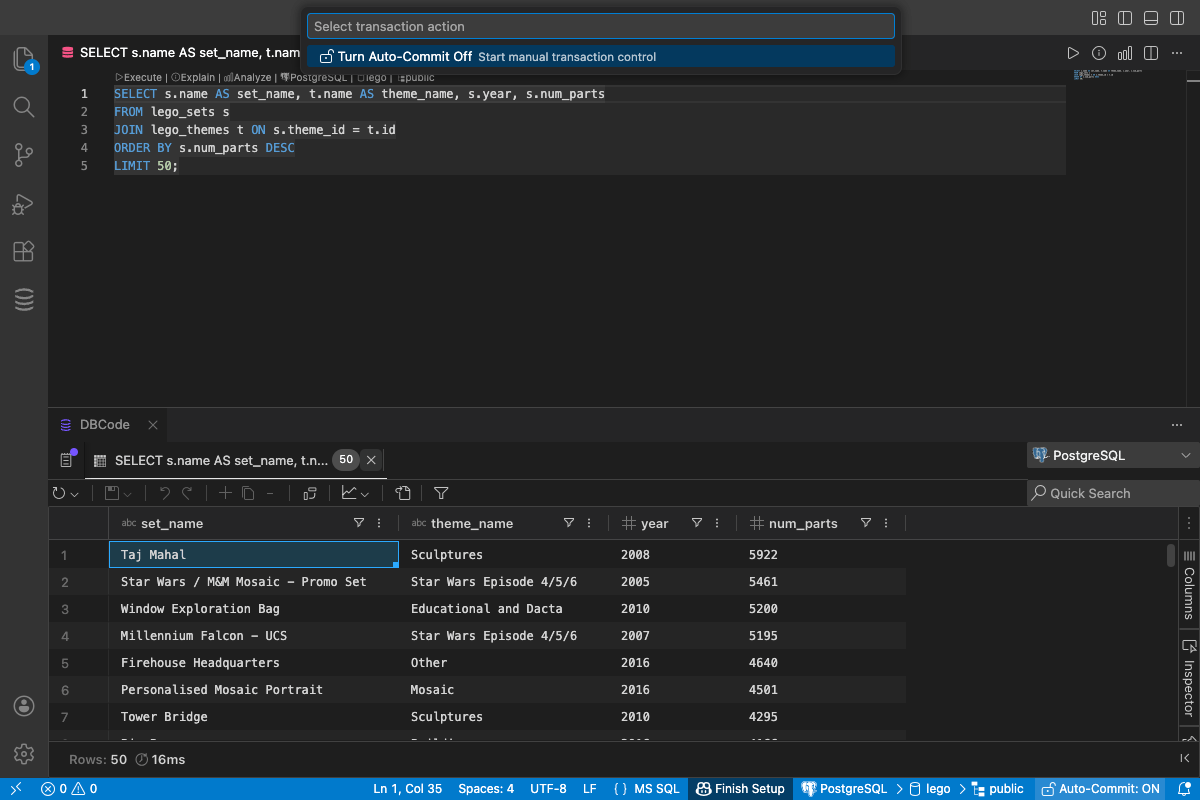Open Finish Setup in the status bar

(x=740, y=788)
